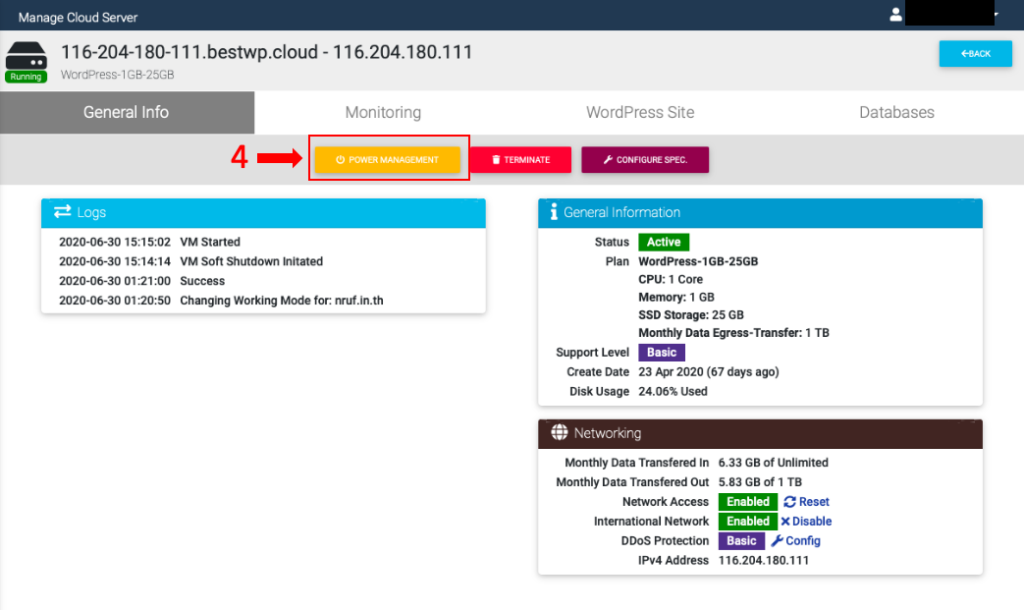Click the Basic DDoS Protection badge

pyautogui.click(x=740, y=540)
